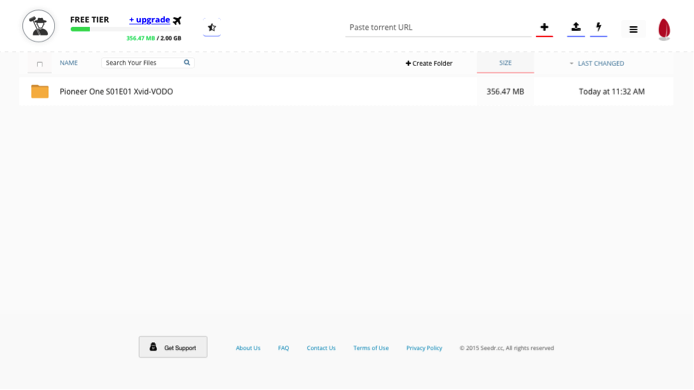The width and height of the screenshot is (694, 390).
Task: Click the red seed icon
Action: (664, 29)
